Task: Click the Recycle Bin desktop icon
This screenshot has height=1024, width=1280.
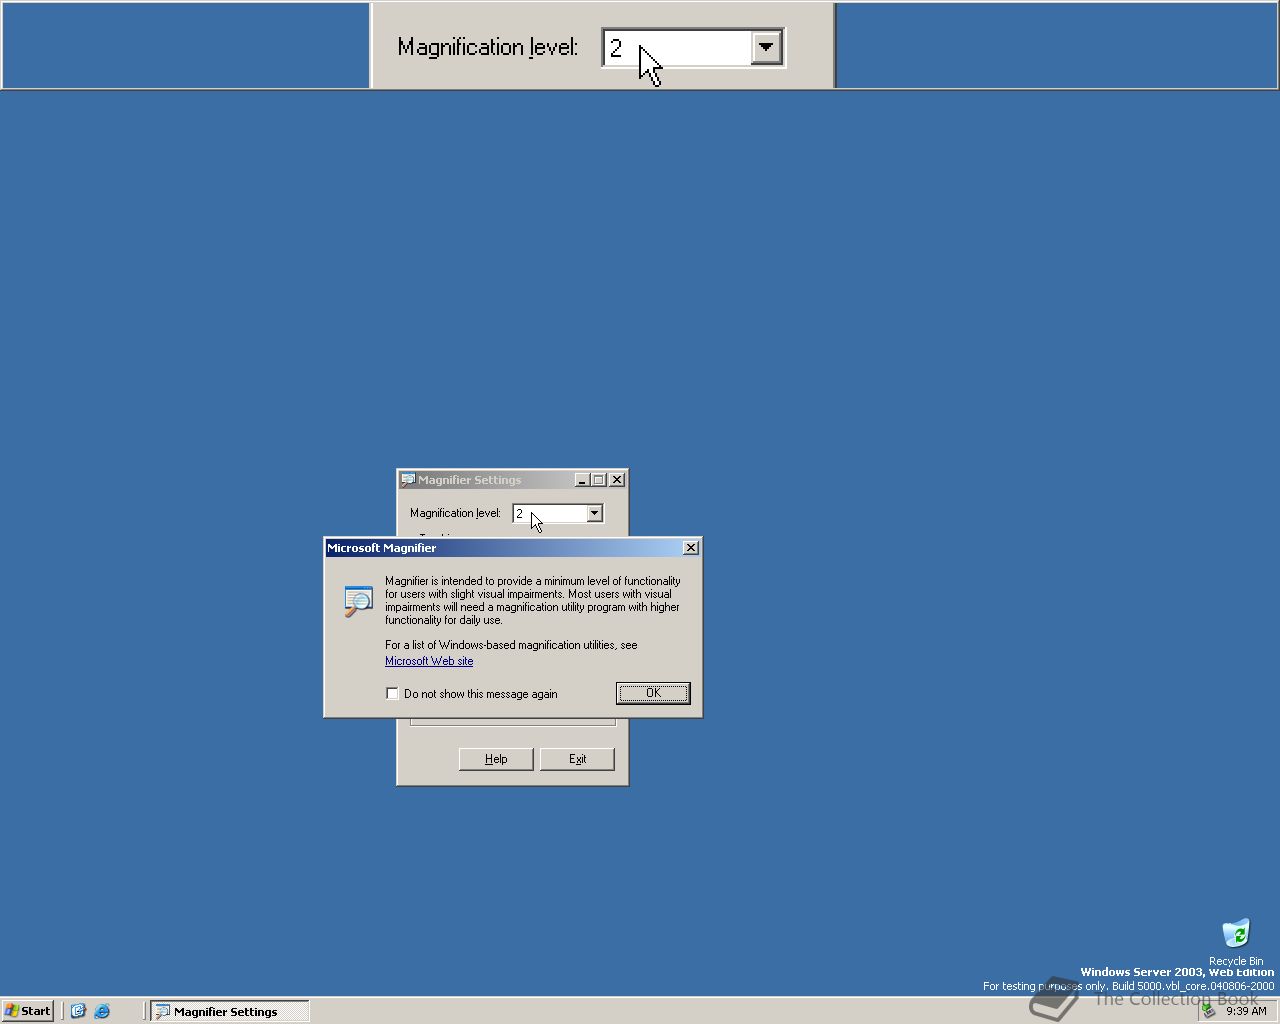Action: pyautogui.click(x=1236, y=942)
